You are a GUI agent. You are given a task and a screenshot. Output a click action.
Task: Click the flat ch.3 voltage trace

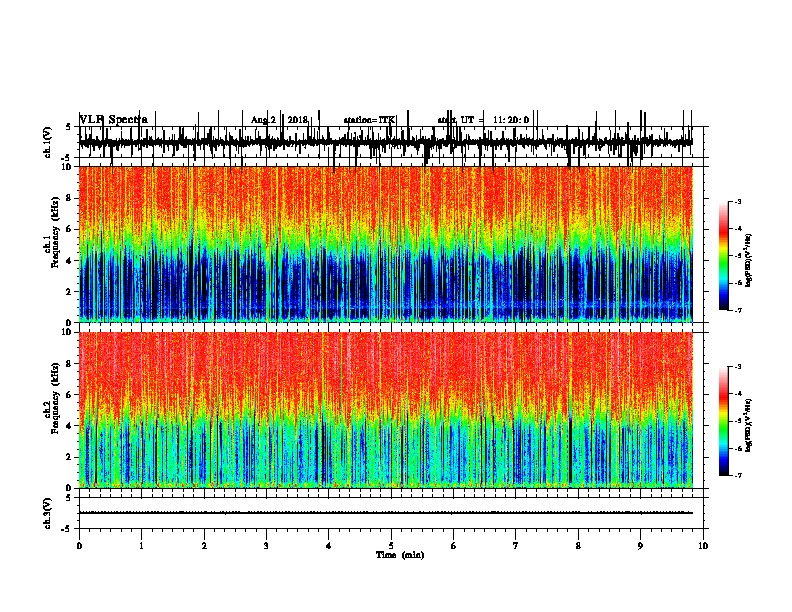(x=386, y=513)
